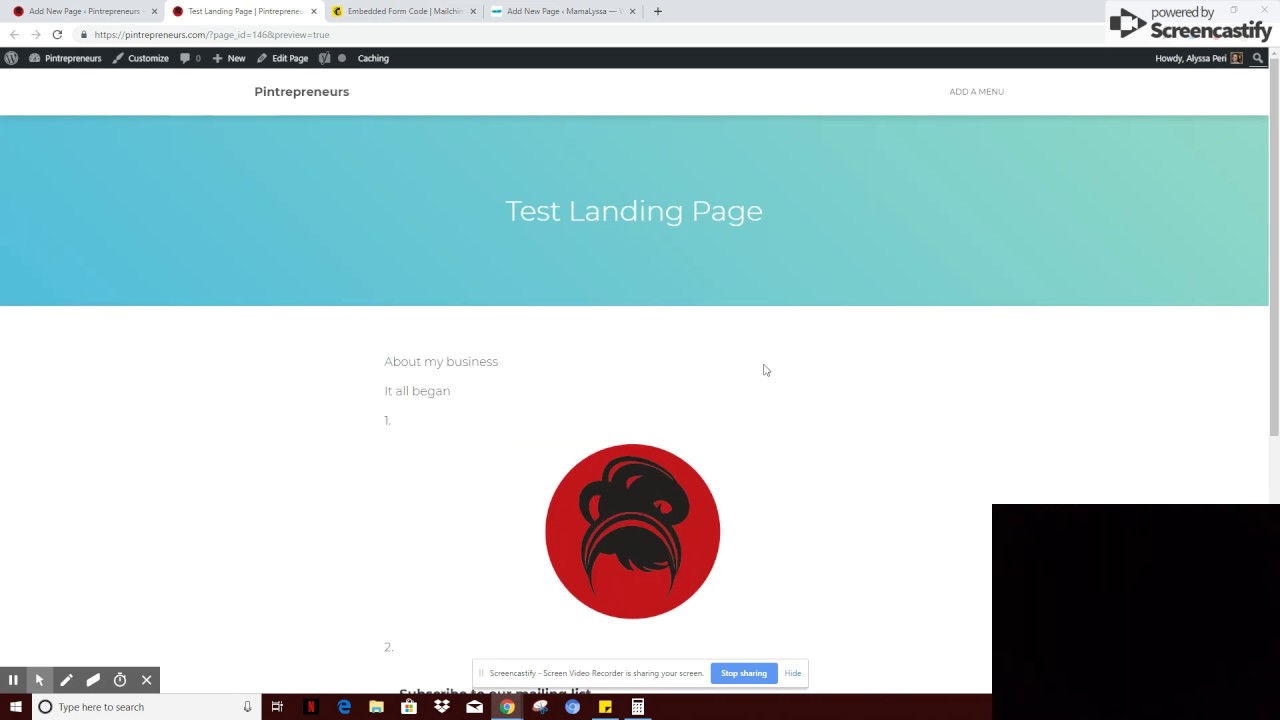Click the Test Landing Page heading
This screenshot has width=1280, height=720.
634,211
